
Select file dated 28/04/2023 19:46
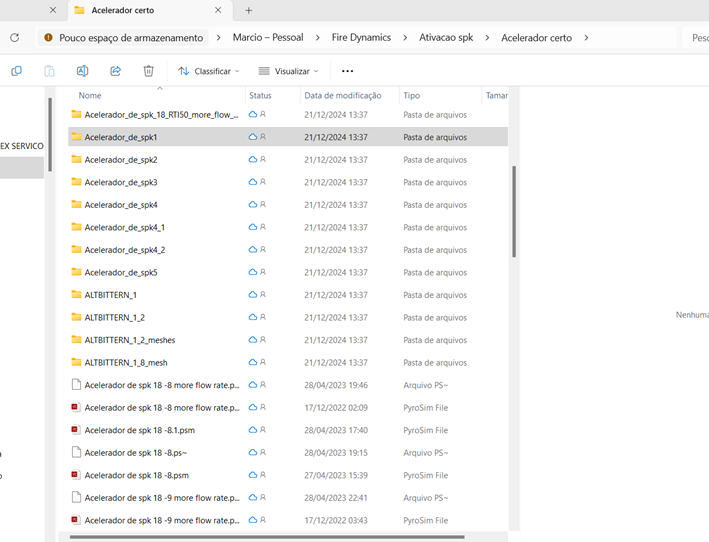pos(288,385)
